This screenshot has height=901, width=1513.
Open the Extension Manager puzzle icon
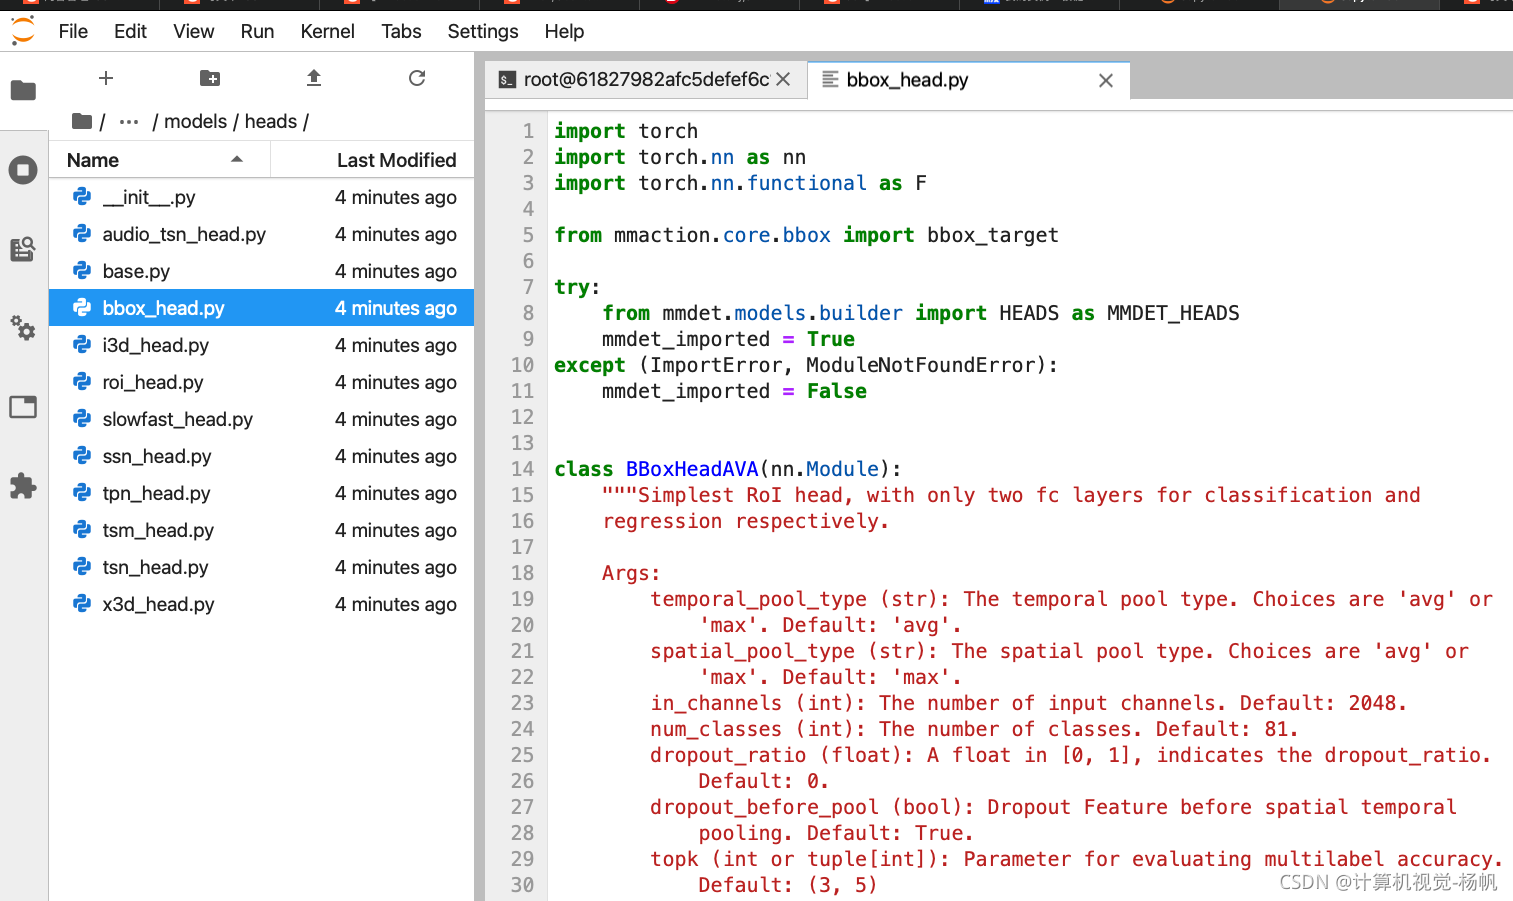(23, 486)
